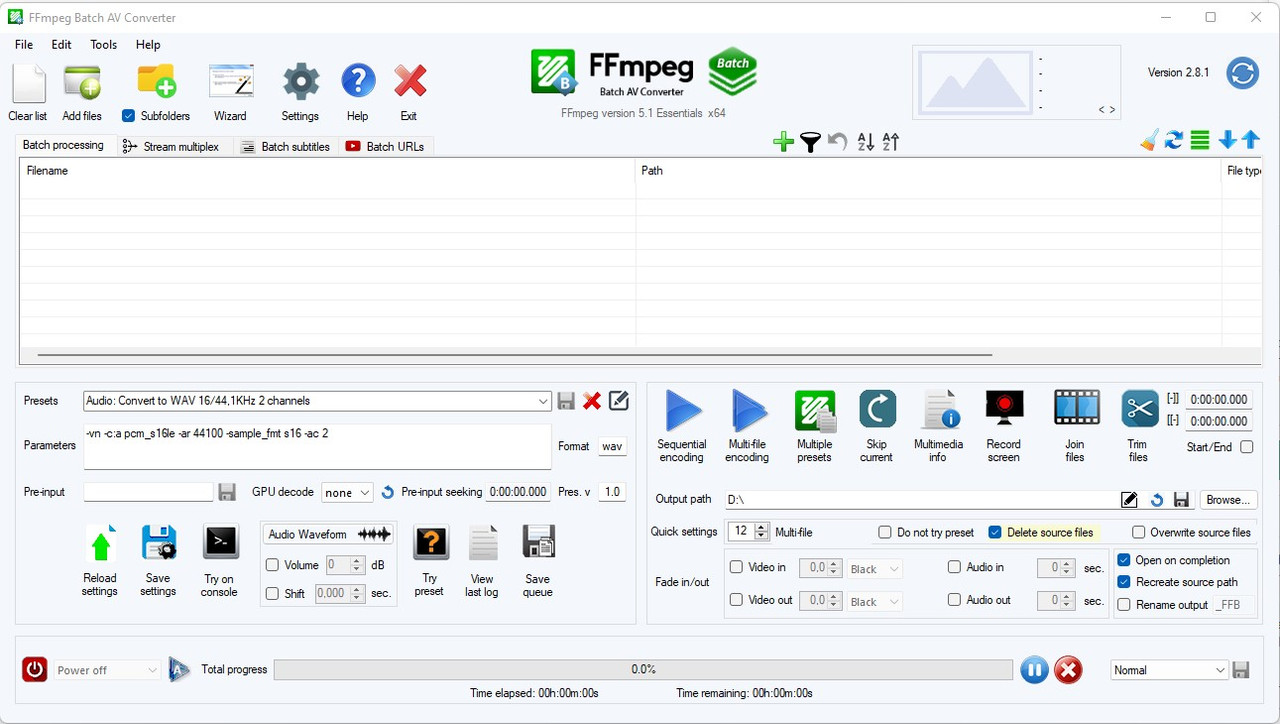The width and height of the screenshot is (1280, 724).
Task: Open Multiple presets
Action: tap(815, 410)
